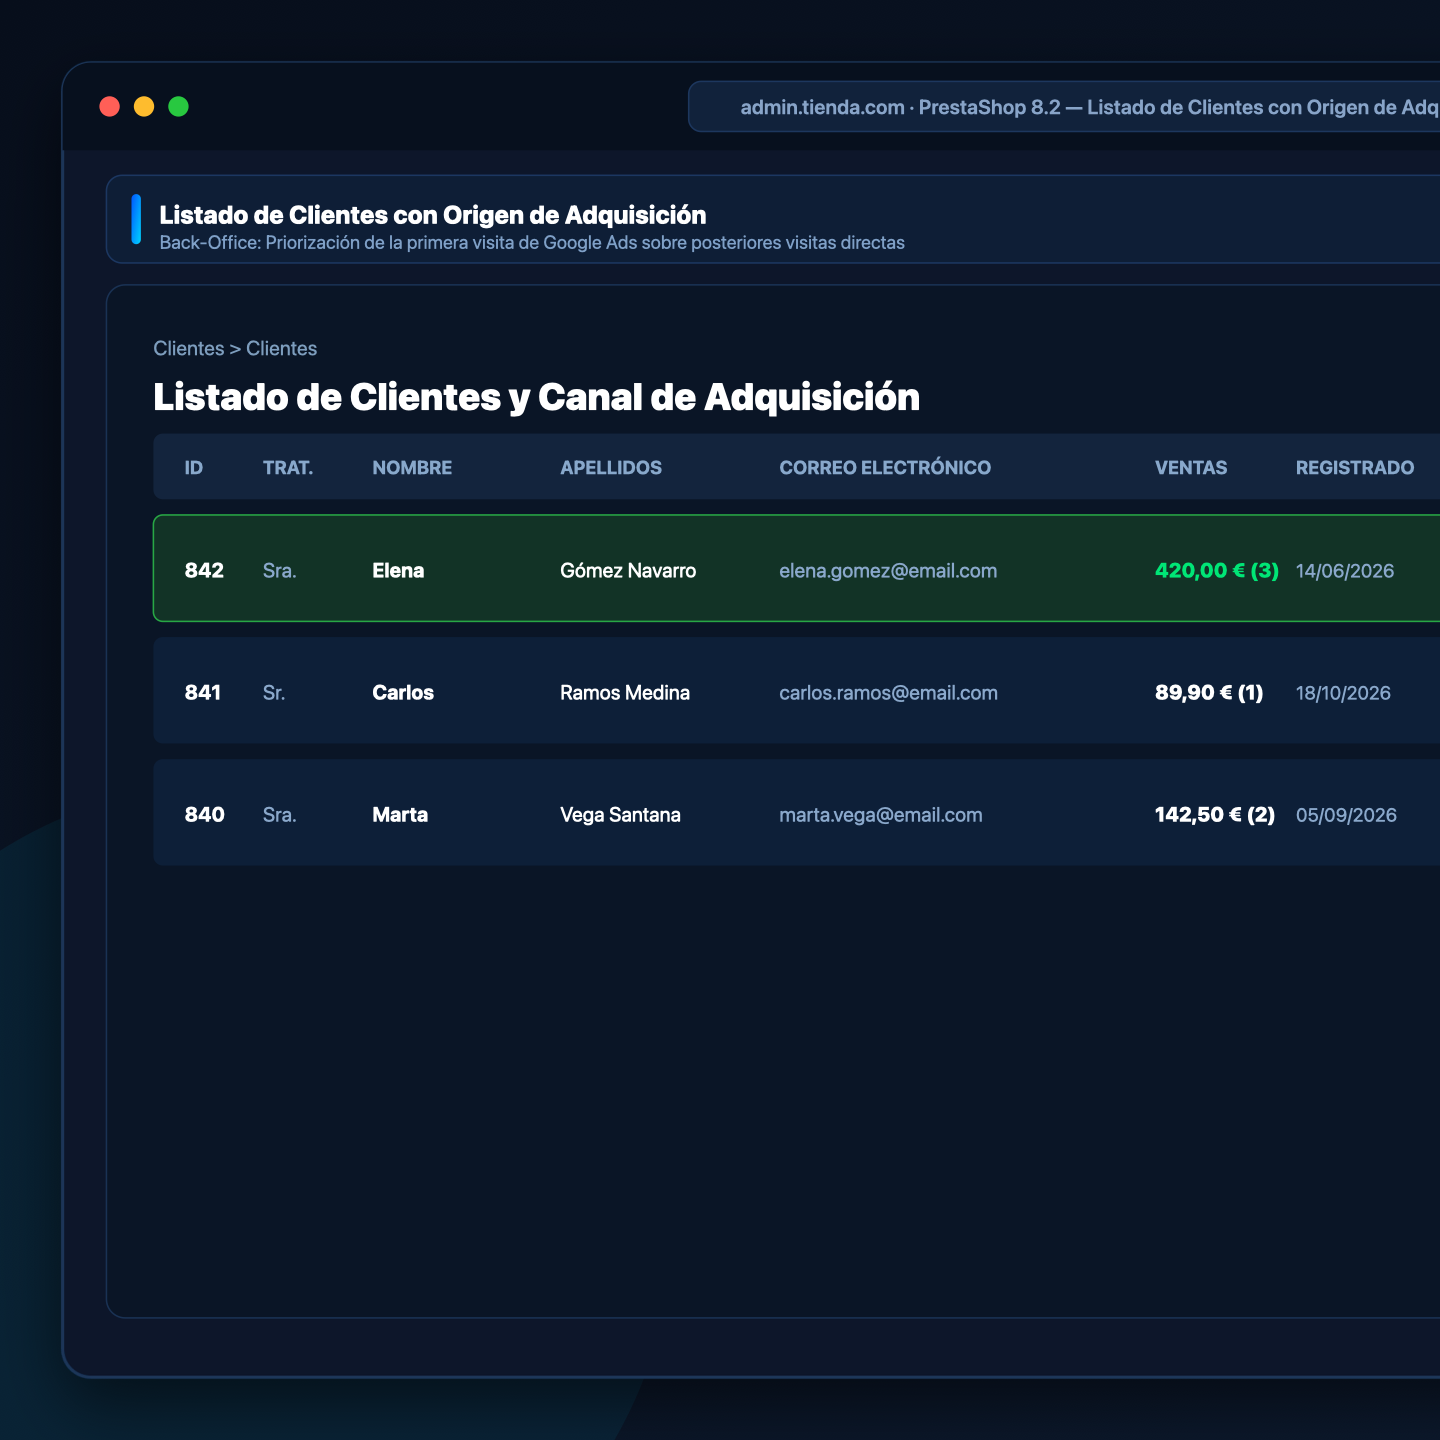Select customer ID 840
The image size is (1440, 1440).
coord(205,814)
